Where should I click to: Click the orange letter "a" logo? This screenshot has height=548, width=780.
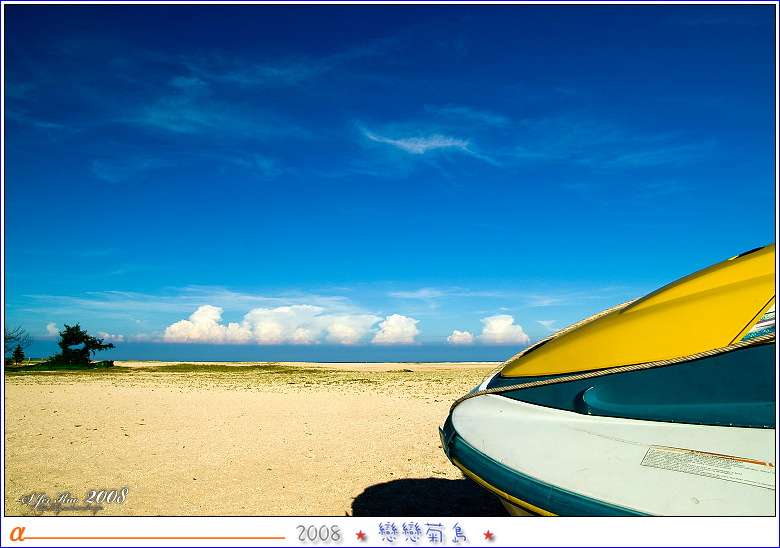click(x=17, y=533)
